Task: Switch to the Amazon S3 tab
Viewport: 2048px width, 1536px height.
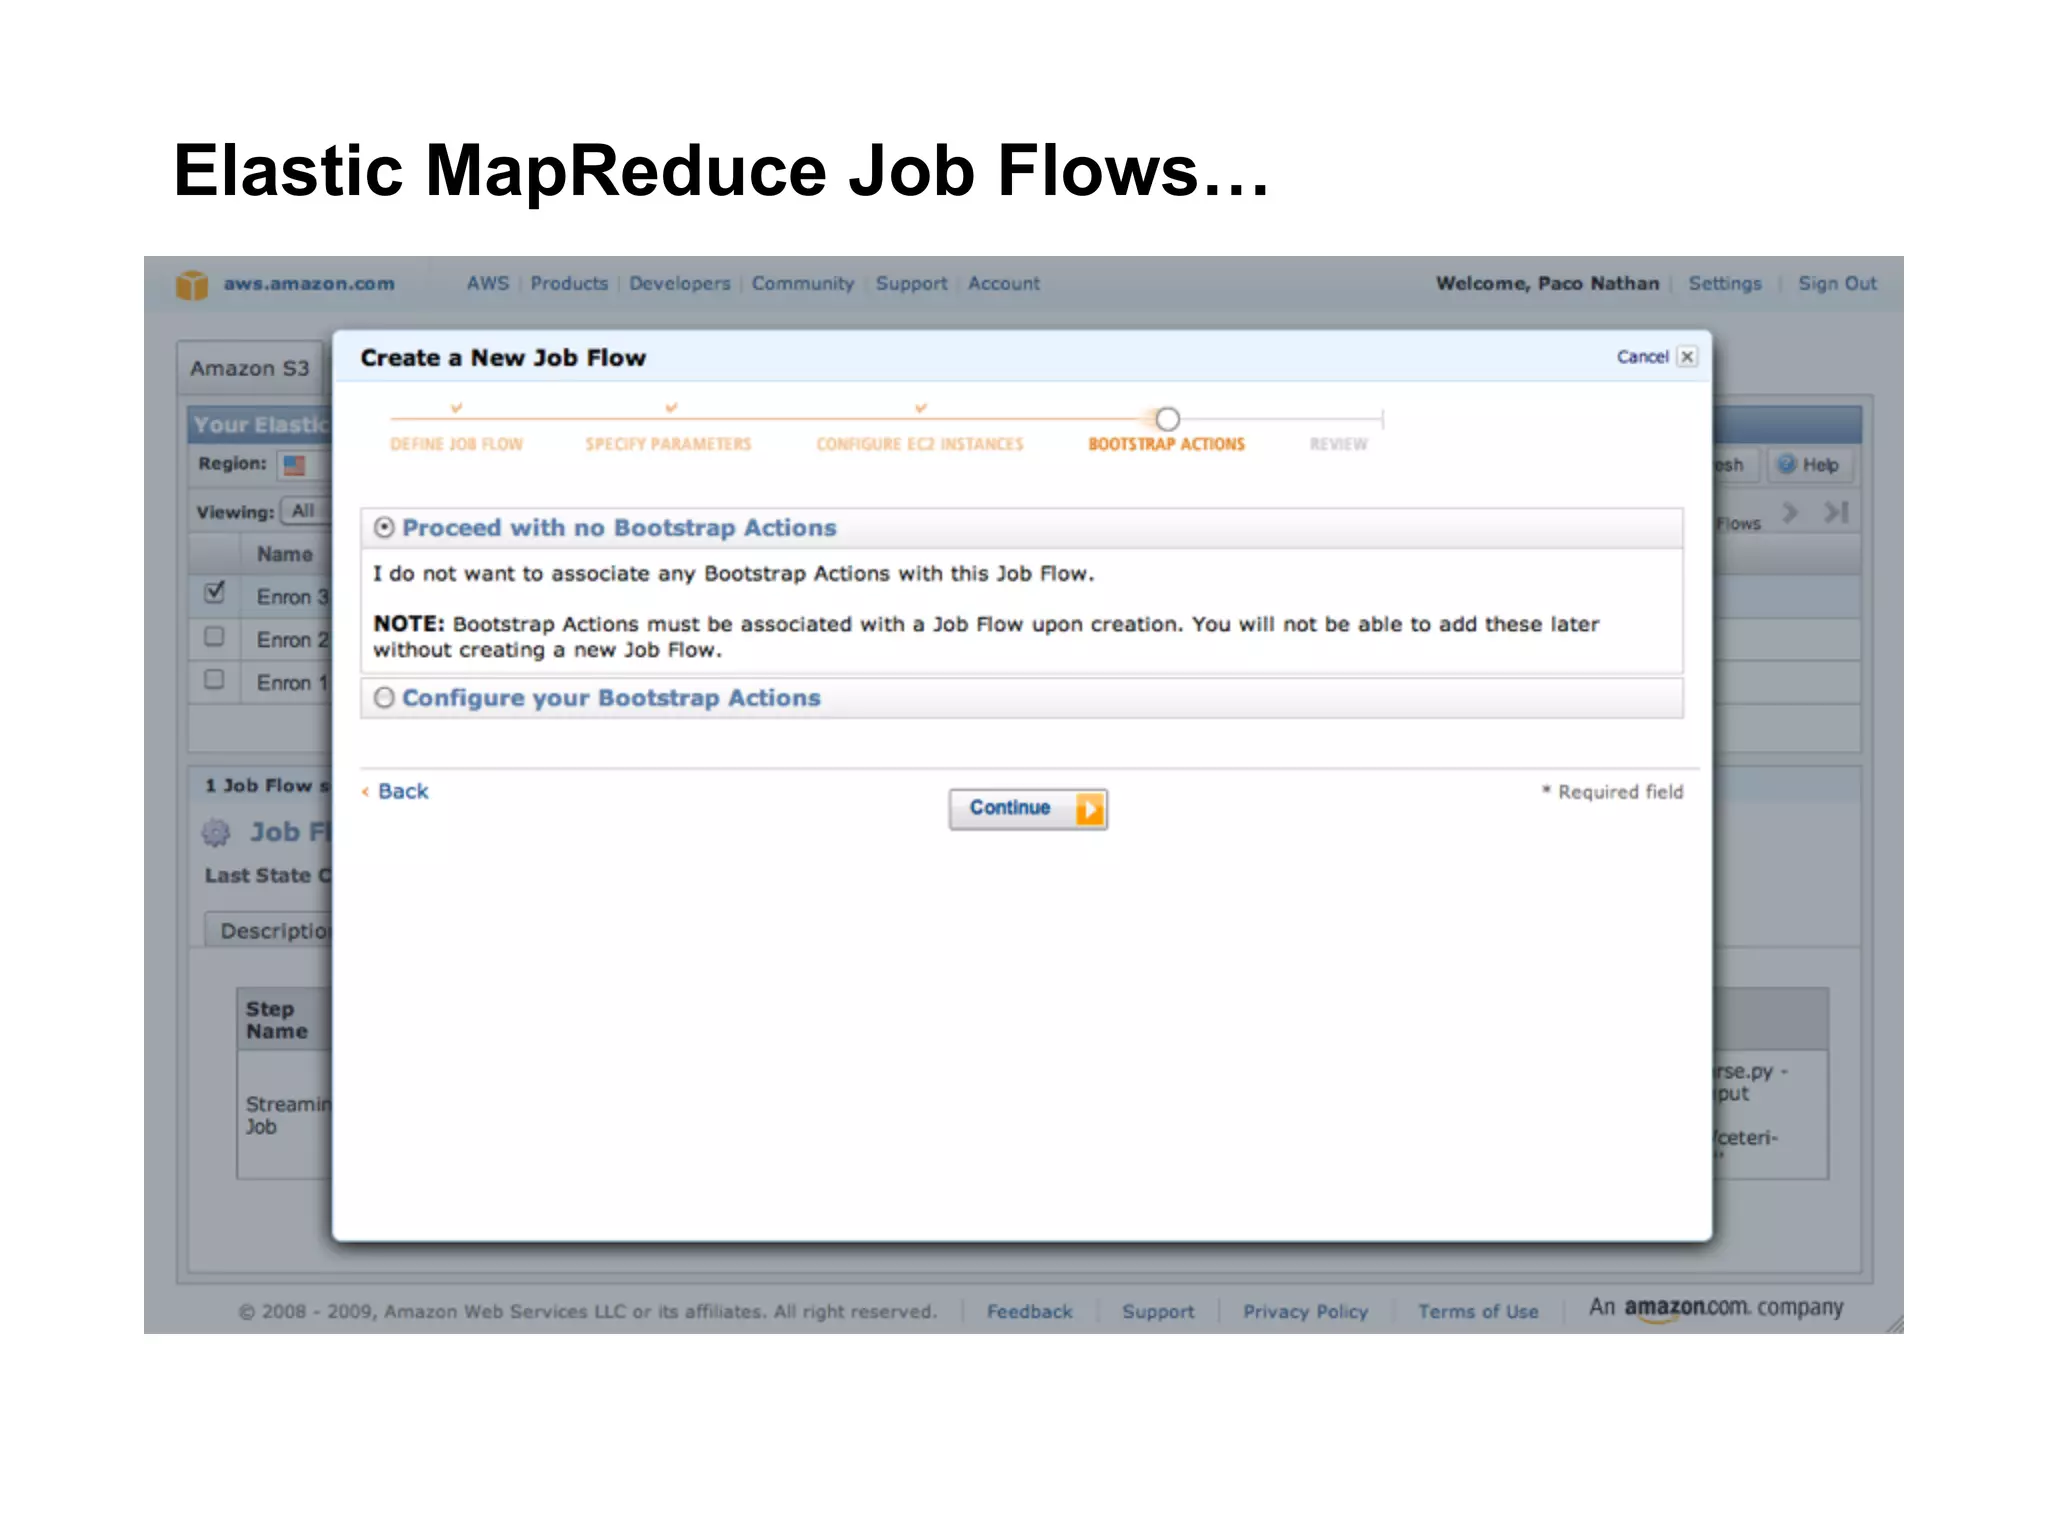Action: click(250, 368)
